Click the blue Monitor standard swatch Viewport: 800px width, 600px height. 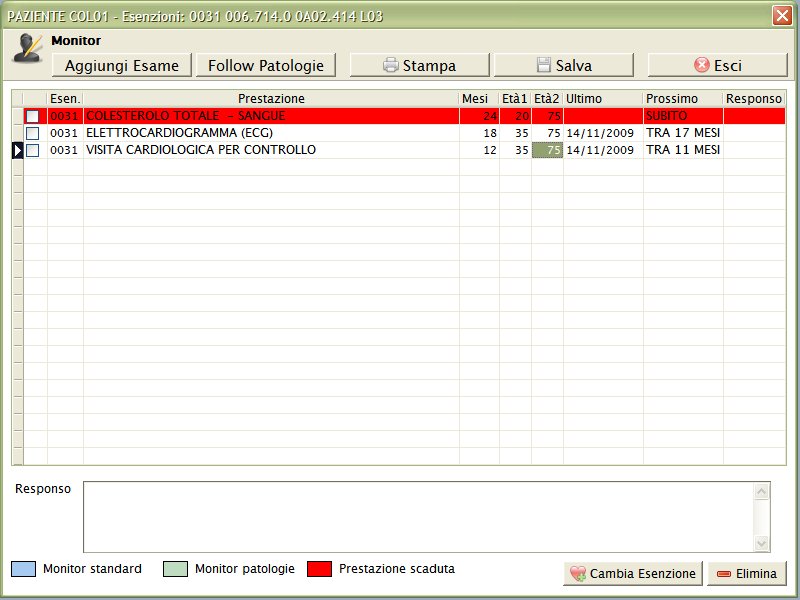(x=23, y=569)
